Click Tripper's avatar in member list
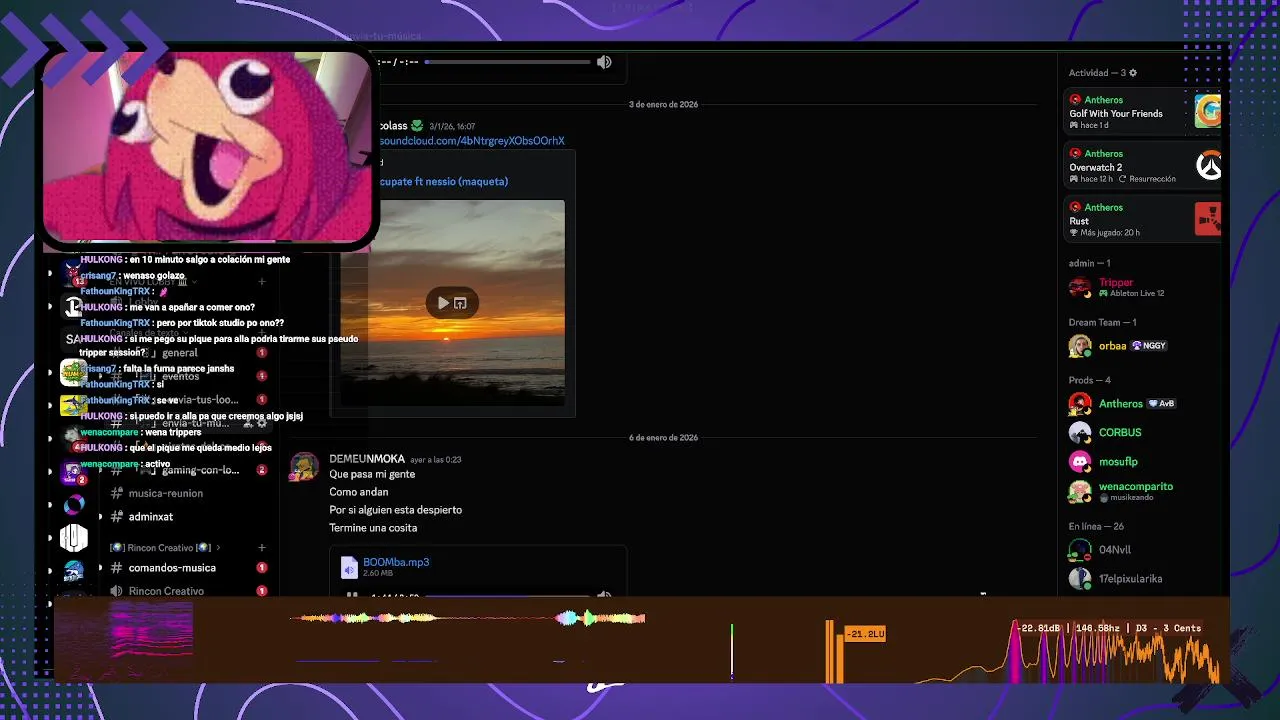Viewport: 1280px width, 720px height. coord(1079,288)
